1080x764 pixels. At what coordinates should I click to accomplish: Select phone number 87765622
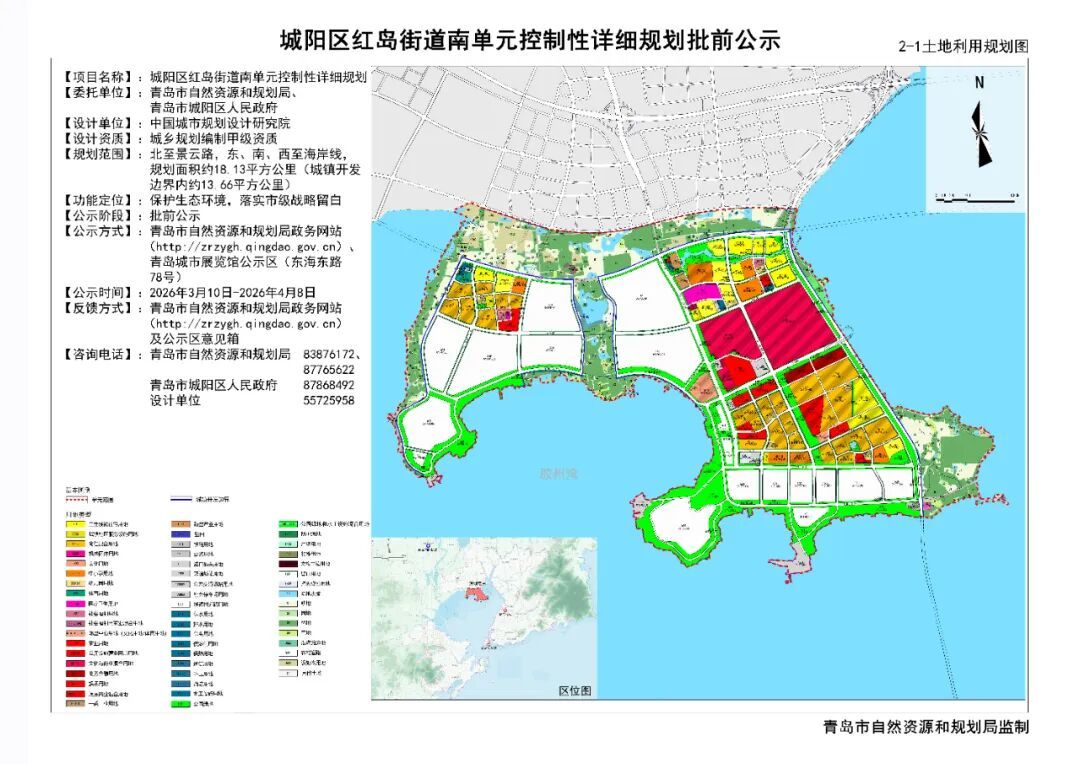click(x=329, y=370)
